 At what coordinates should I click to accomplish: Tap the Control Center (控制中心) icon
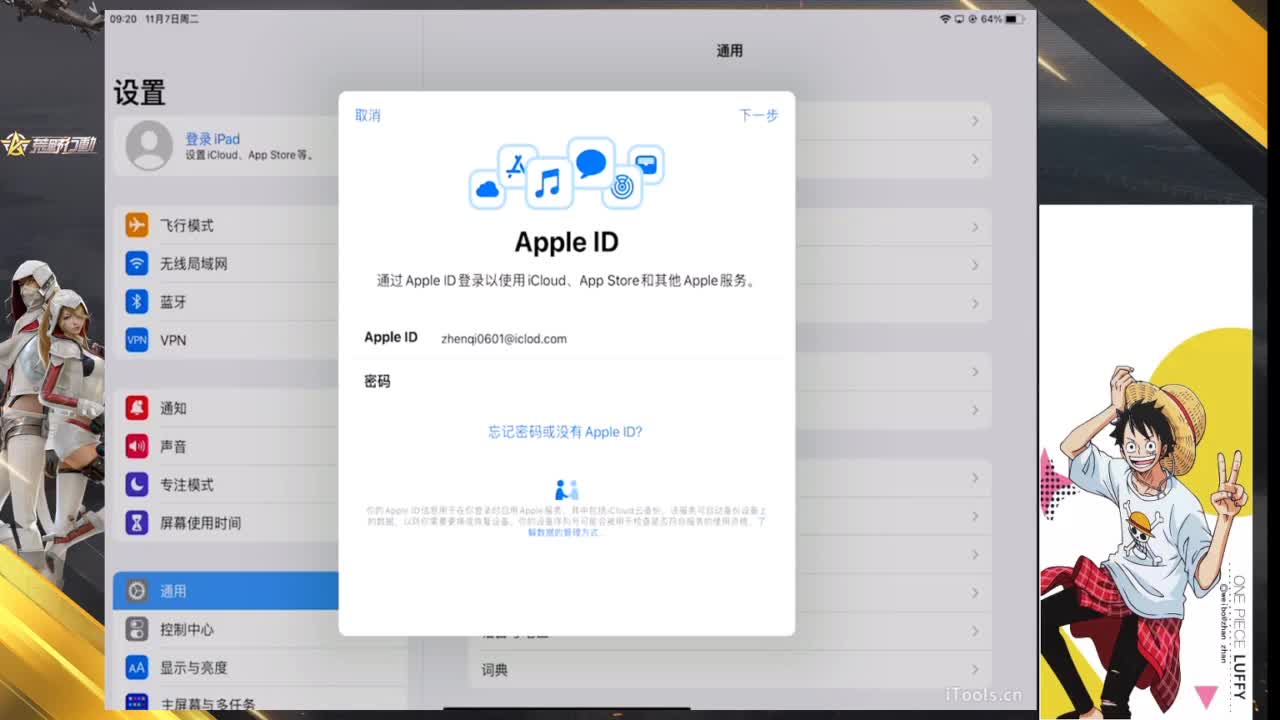137,629
